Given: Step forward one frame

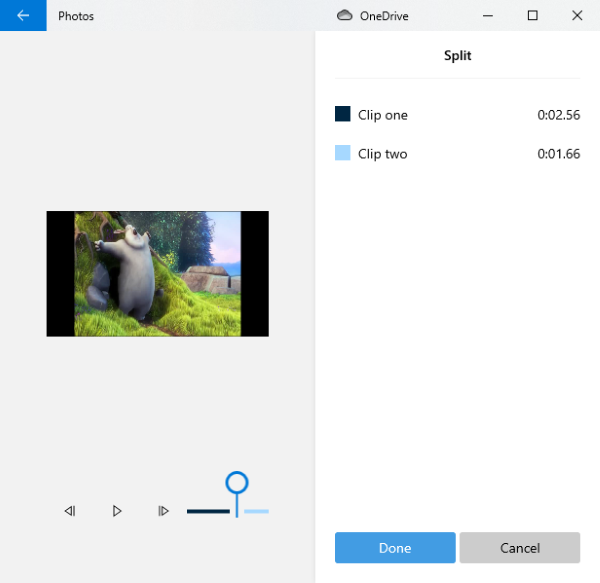Looking at the screenshot, I should coord(163,511).
